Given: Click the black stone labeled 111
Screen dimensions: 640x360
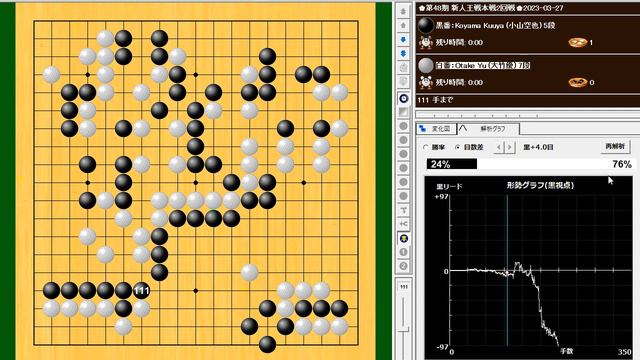Looking at the screenshot, I should [x=141, y=291].
